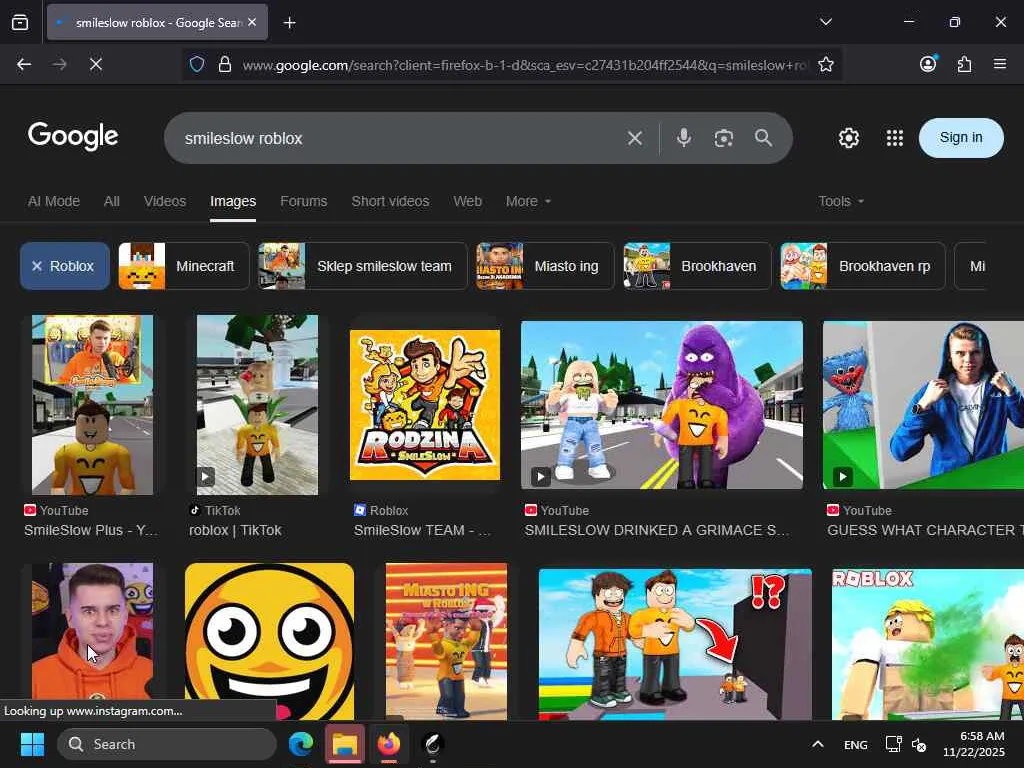The height and width of the screenshot is (768, 1024).
Task: Open the extensions puzzle menu
Action: (964, 64)
